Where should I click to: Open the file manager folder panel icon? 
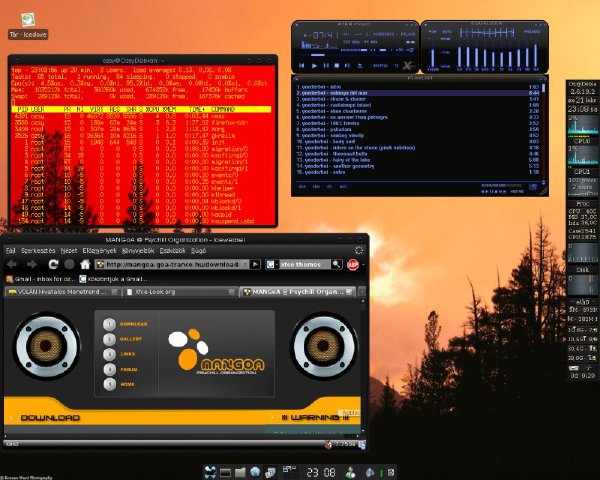240,472
